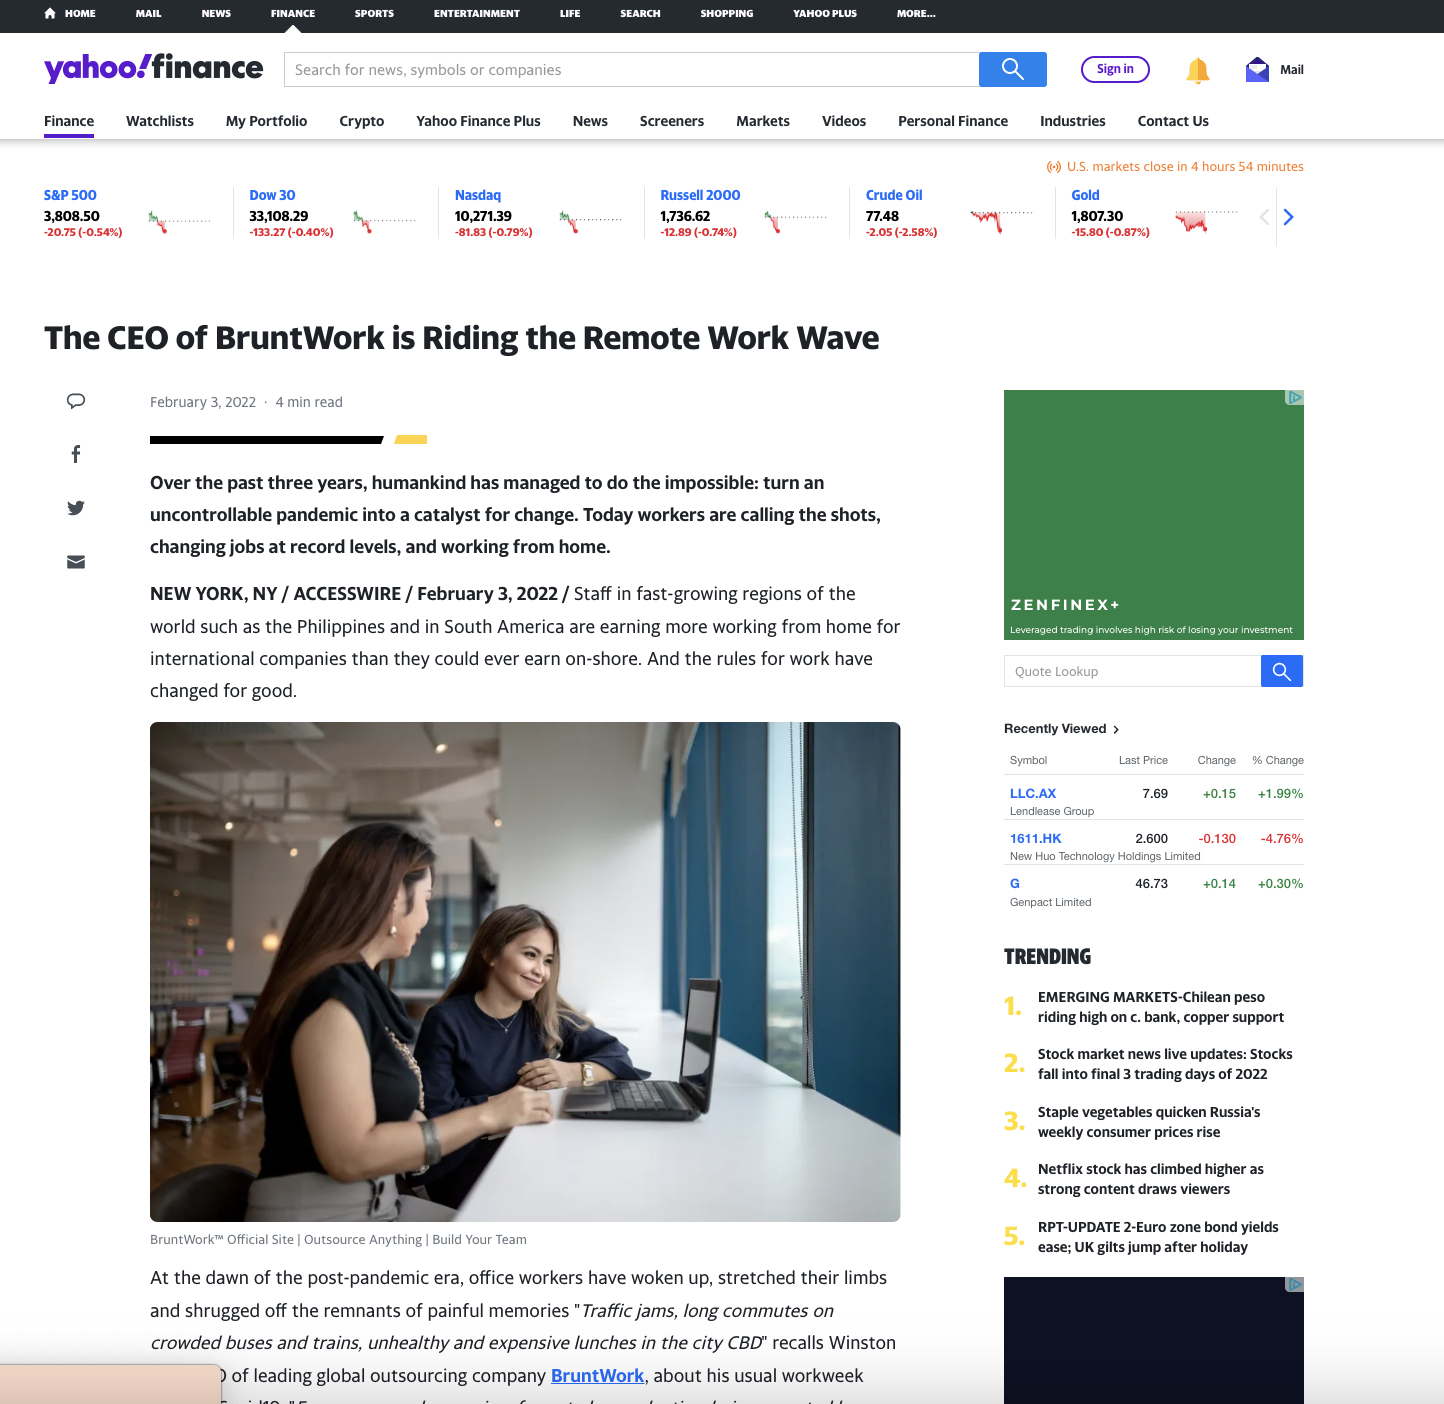Open the LLC.AX symbol quote
The width and height of the screenshot is (1444, 1404).
tap(1032, 794)
